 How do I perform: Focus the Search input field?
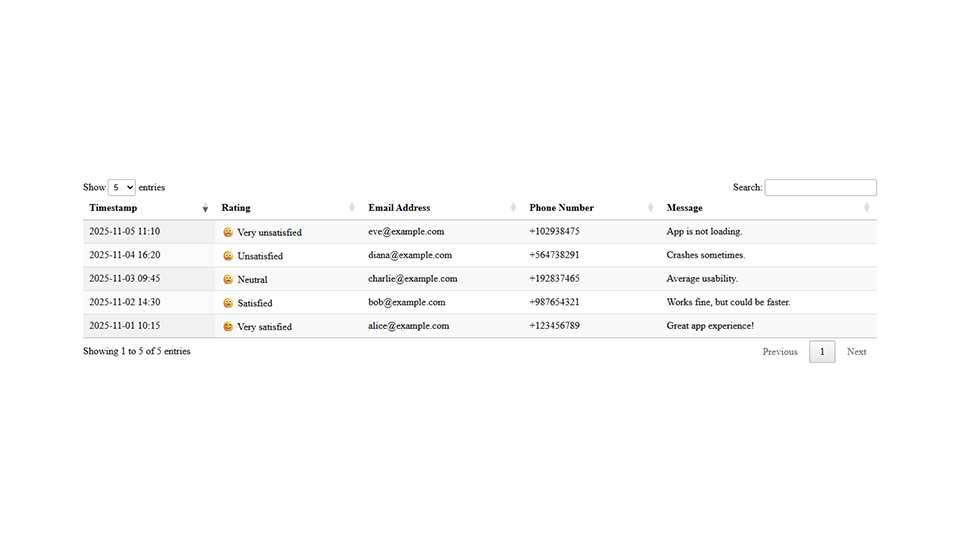820,187
